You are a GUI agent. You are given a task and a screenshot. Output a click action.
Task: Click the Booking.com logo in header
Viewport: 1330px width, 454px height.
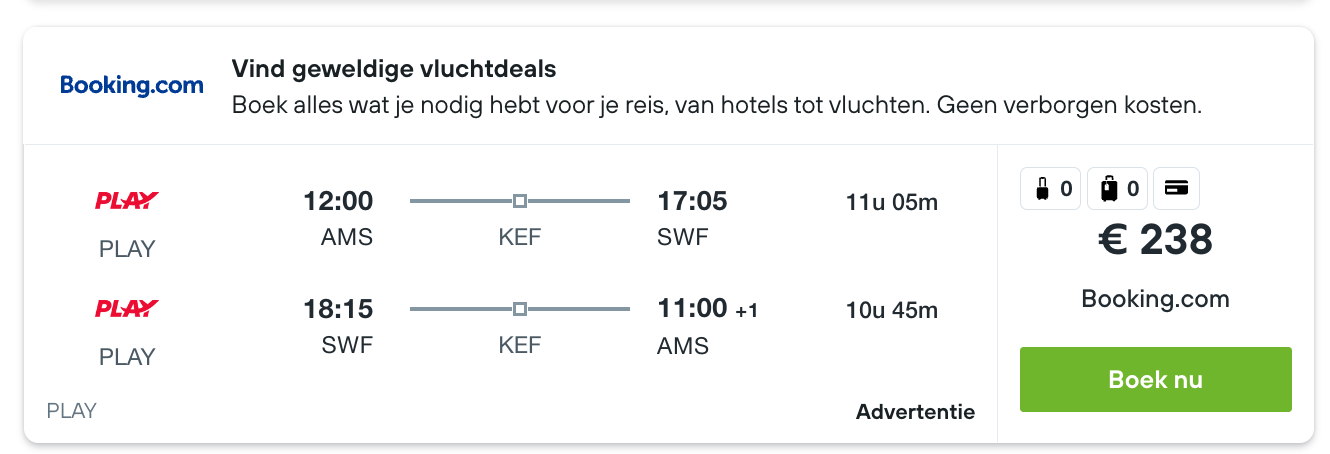click(132, 86)
